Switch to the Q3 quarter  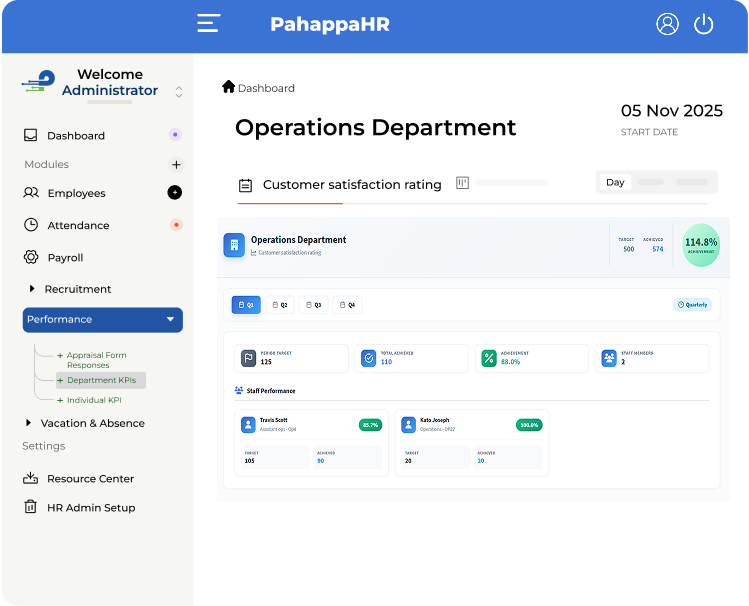point(313,305)
